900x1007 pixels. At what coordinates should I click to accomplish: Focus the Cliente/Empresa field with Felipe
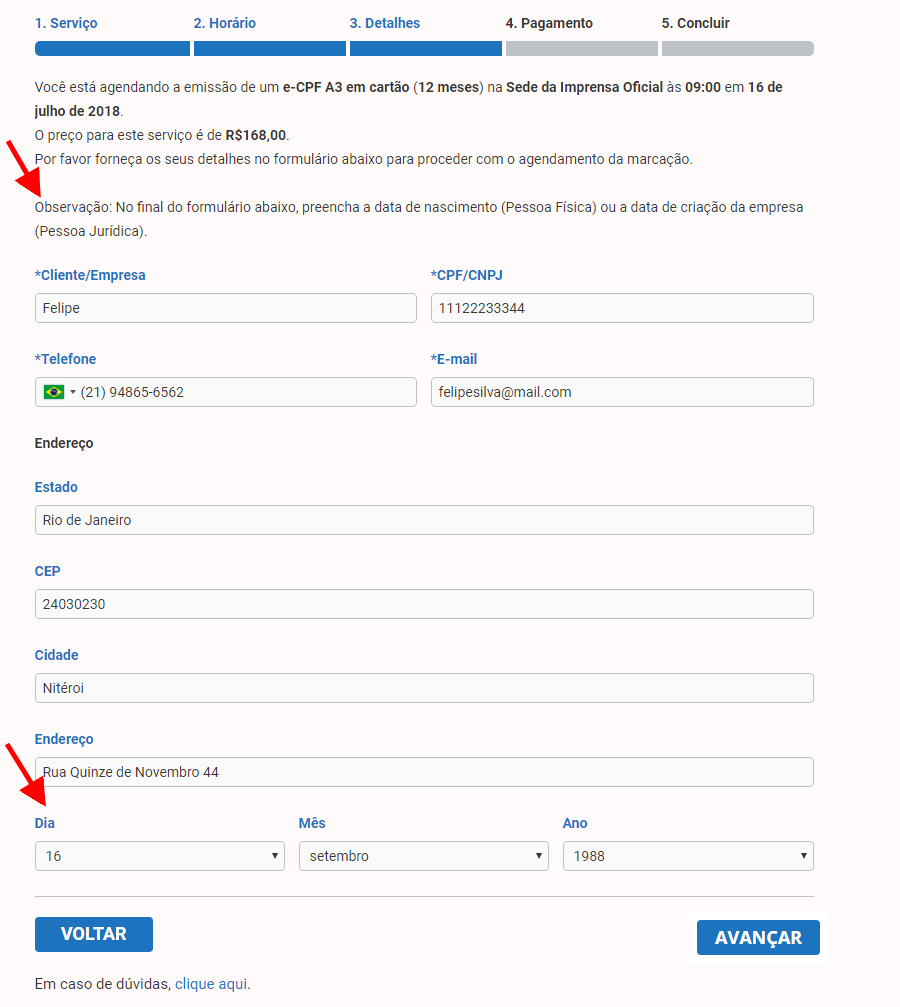click(x=225, y=308)
